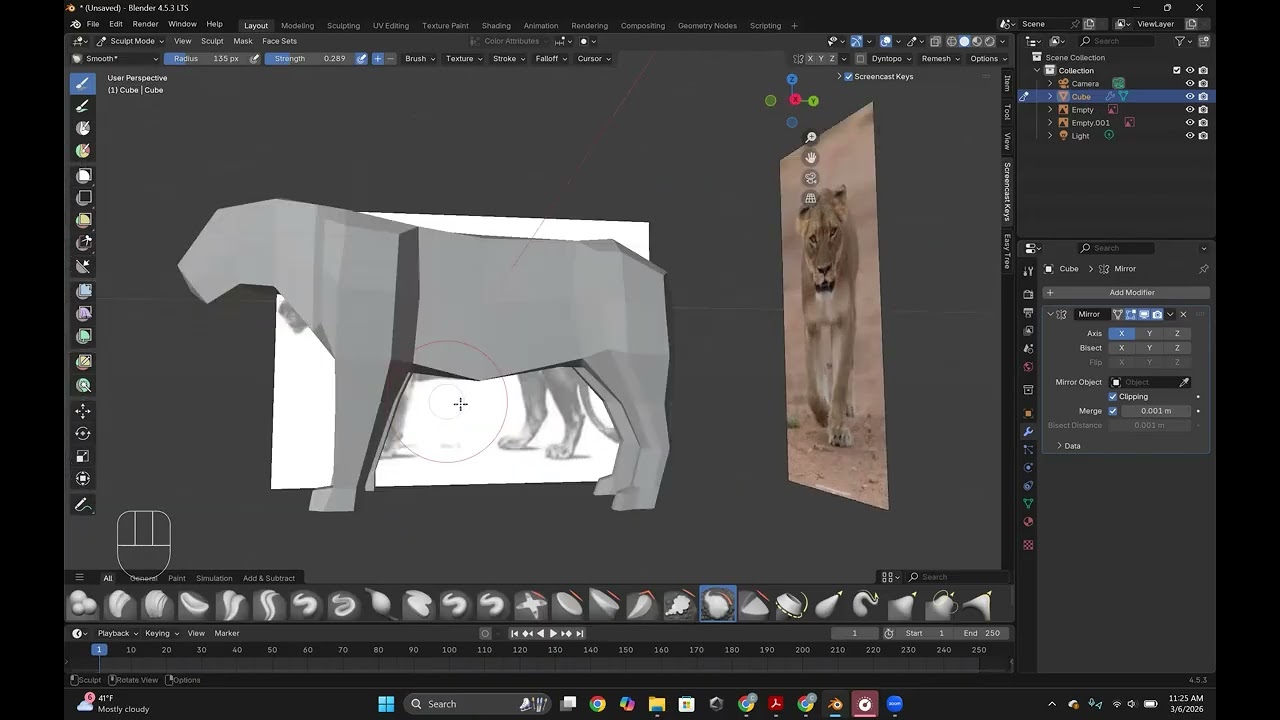Viewport: 1280px width, 720px height.
Task: Open the World properties tab
Action: (1028, 366)
